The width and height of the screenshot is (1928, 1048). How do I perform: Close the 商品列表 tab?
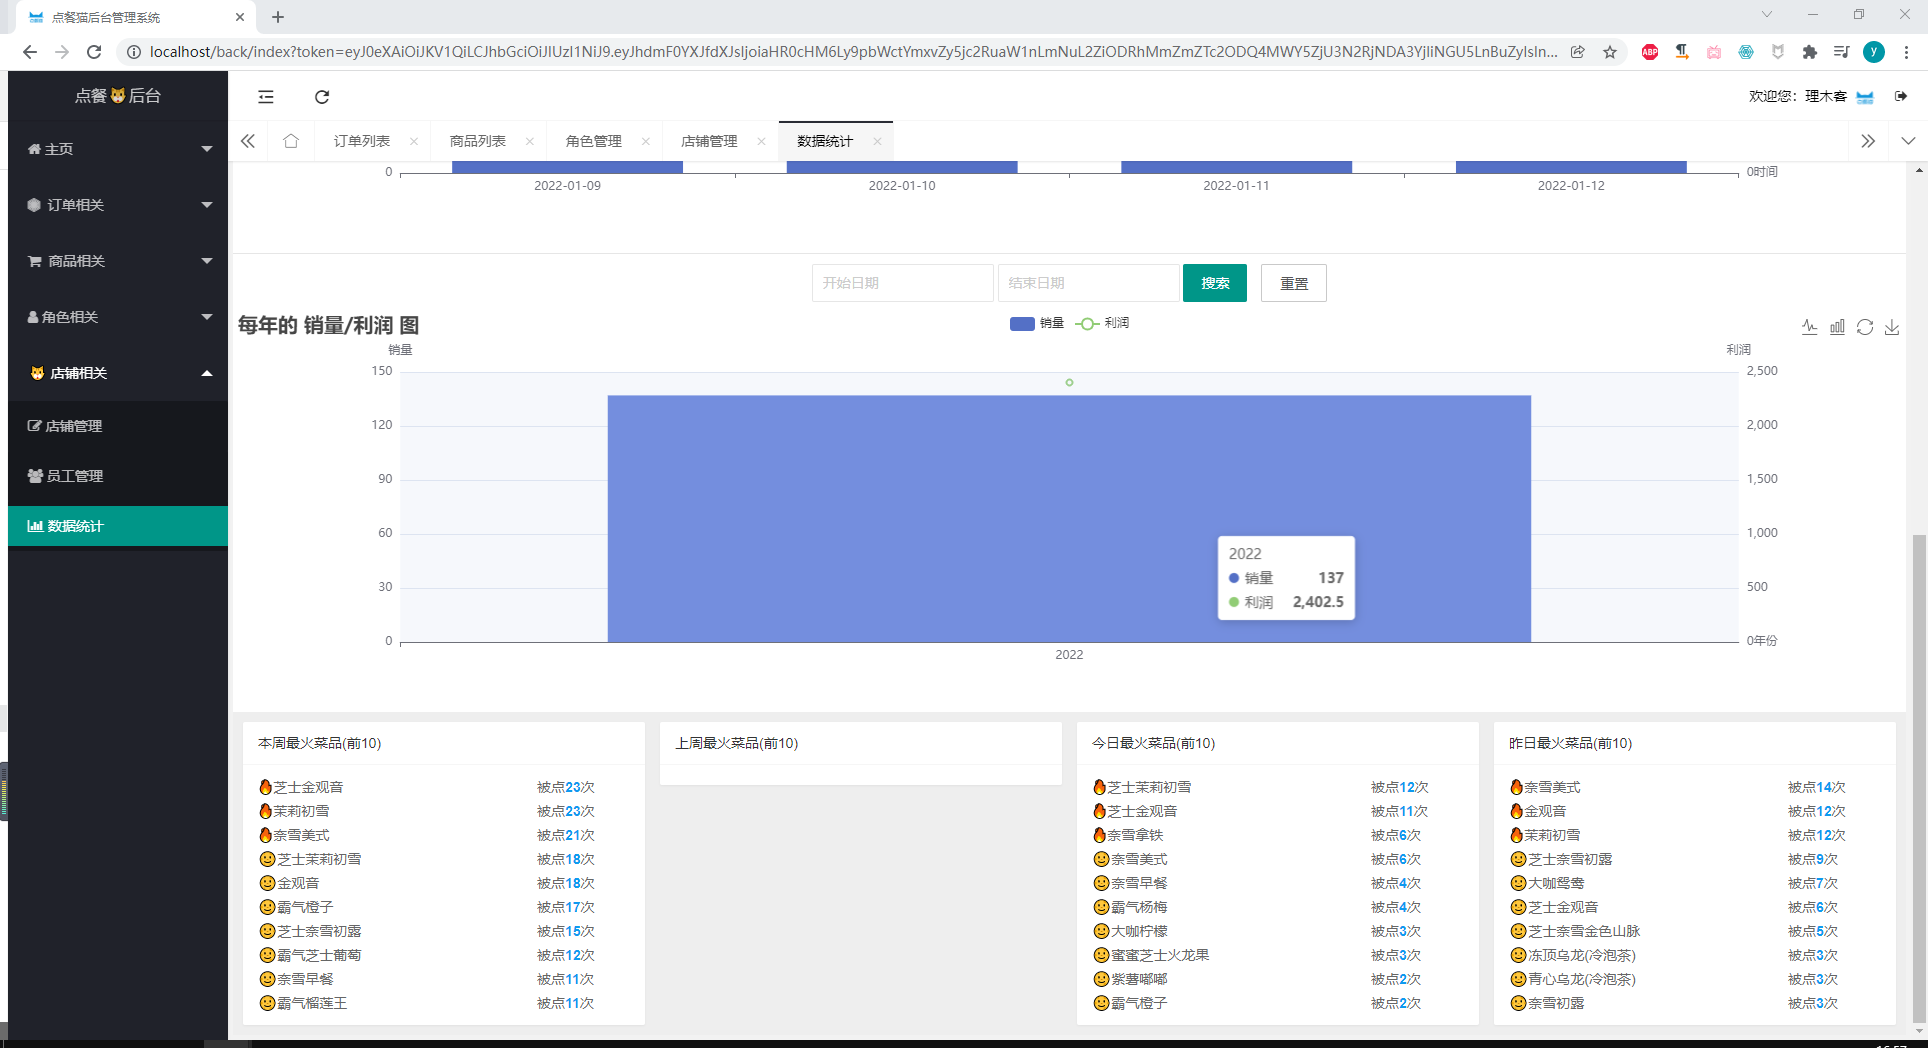click(x=530, y=141)
